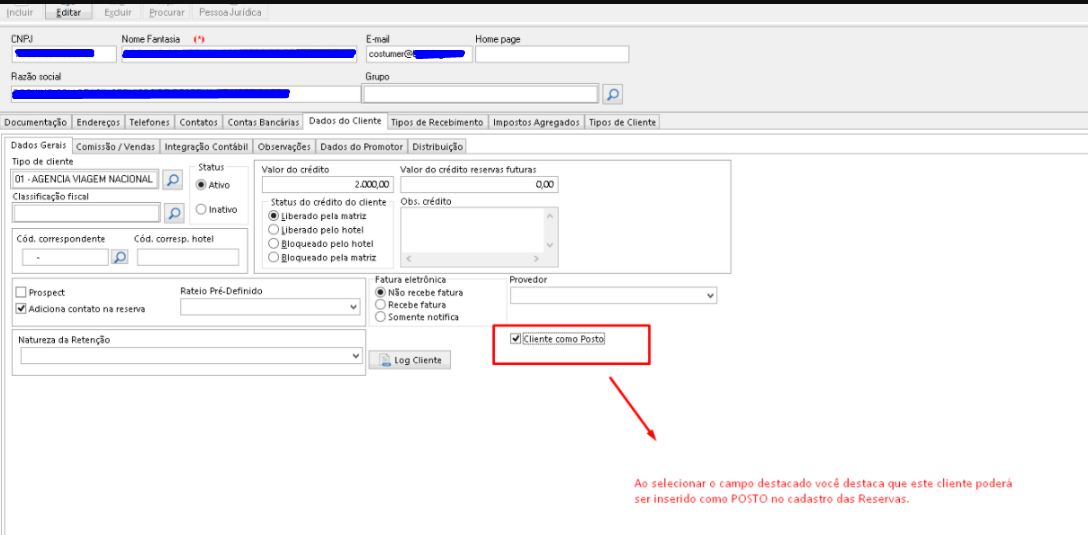The width and height of the screenshot is (1088, 535).
Task: Click the Grupo input field
Action: (480, 94)
